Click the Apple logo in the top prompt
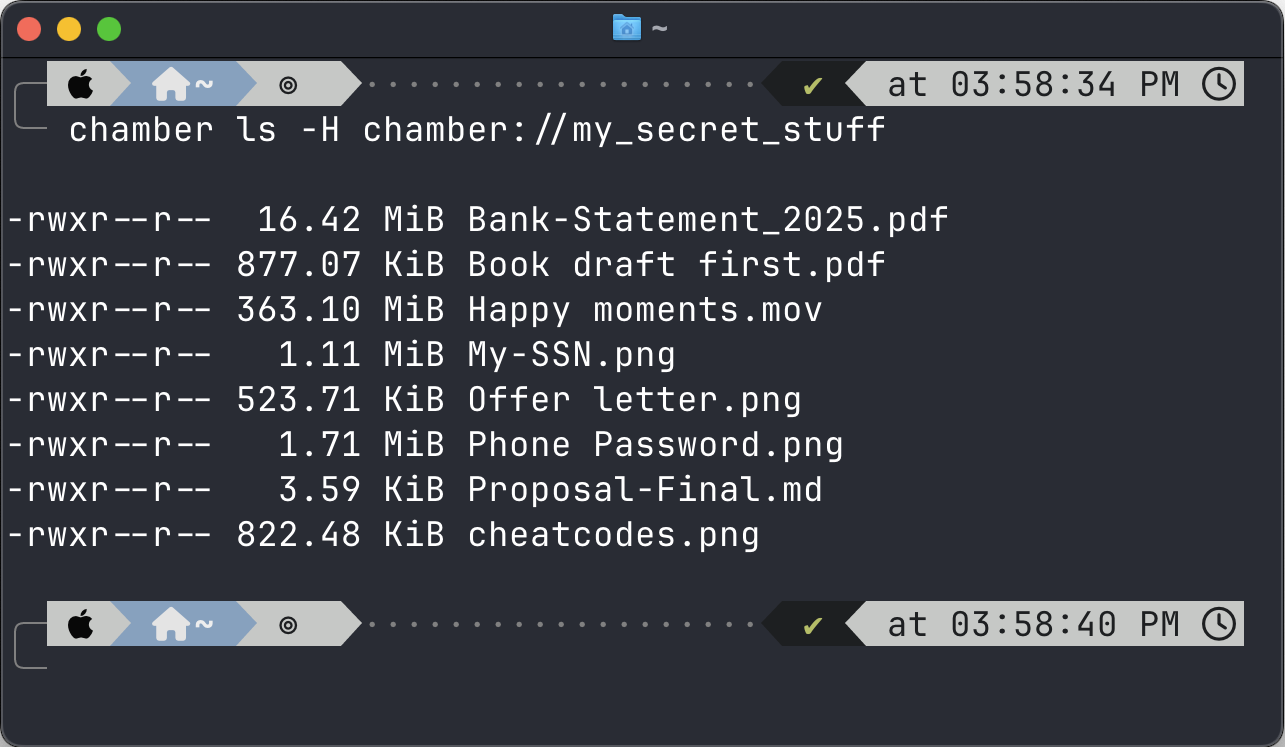This screenshot has height=747, width=1285. [80, 85]
